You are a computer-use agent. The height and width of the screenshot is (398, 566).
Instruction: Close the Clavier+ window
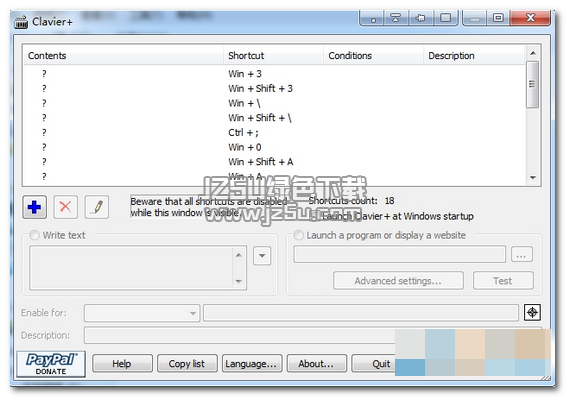[530, 18]
